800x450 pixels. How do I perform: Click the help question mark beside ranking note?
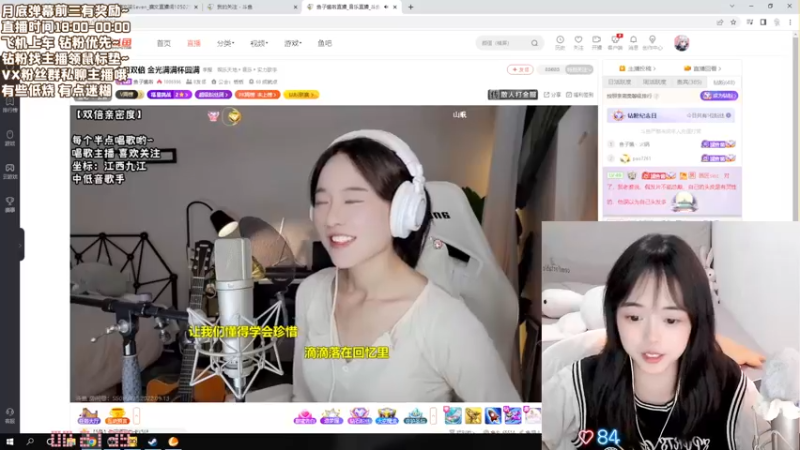[656, 96]
